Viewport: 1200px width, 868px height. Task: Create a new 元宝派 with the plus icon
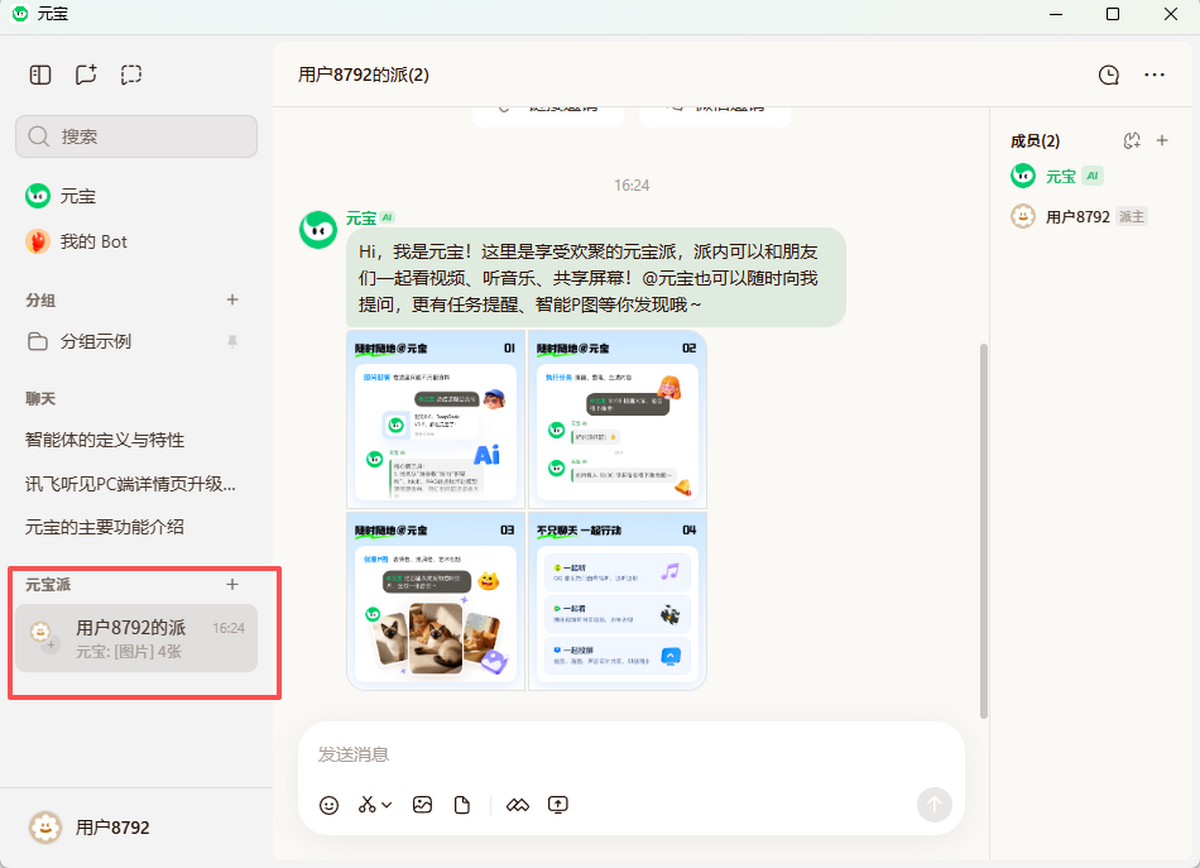tap(232, 585)
